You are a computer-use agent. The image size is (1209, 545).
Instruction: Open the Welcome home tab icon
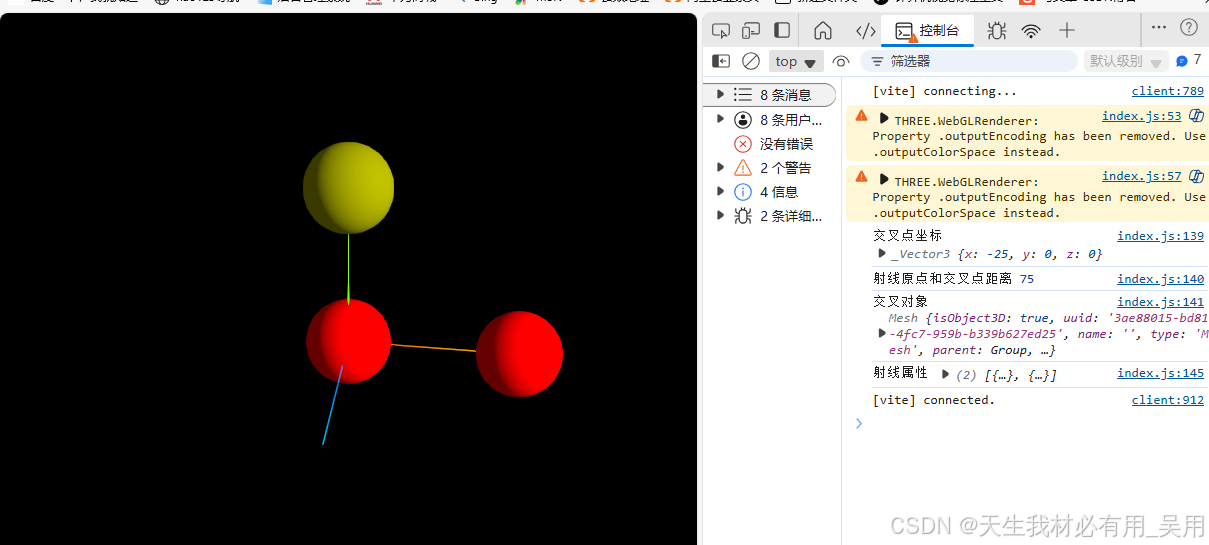pyautogui.click(x=822, y=30)
